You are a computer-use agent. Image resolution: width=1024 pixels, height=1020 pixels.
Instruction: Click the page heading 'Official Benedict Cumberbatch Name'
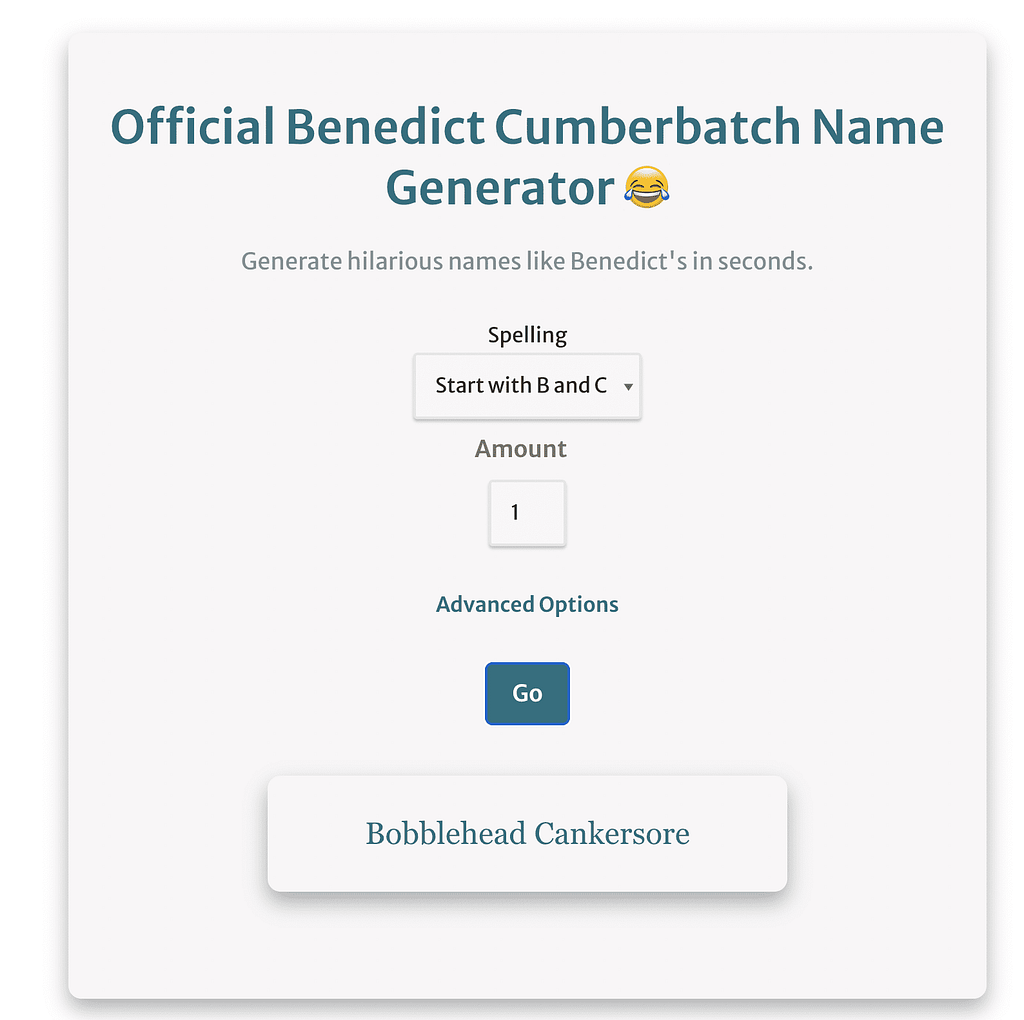click(x=527, y=128)
